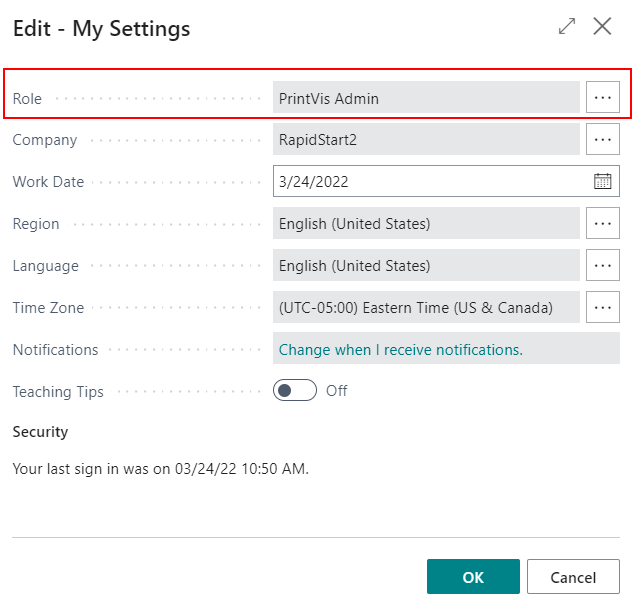Select the RapidStart2 company field

[x=426, y=139]
